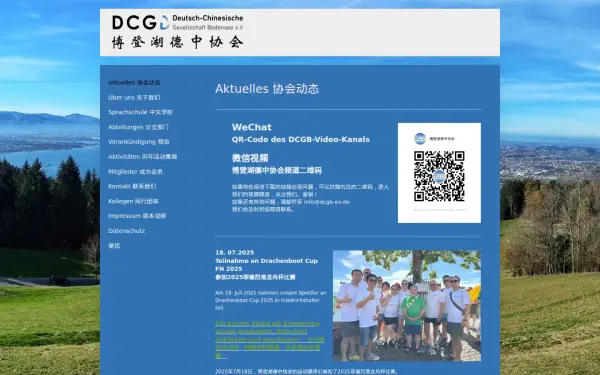Follow the green video link text
The height and width of the screenshot is (375, 600).
click(x=269, y=340)
